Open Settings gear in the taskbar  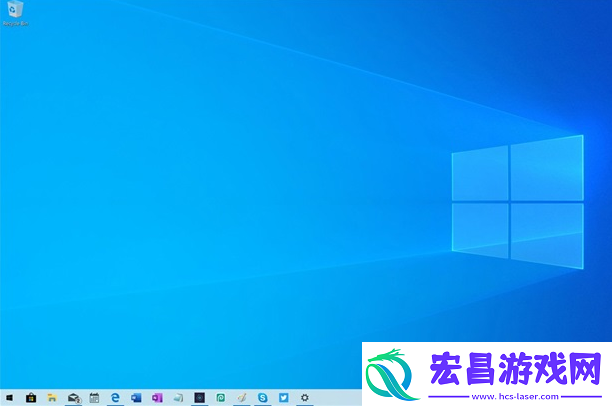(x=305, y=398)
